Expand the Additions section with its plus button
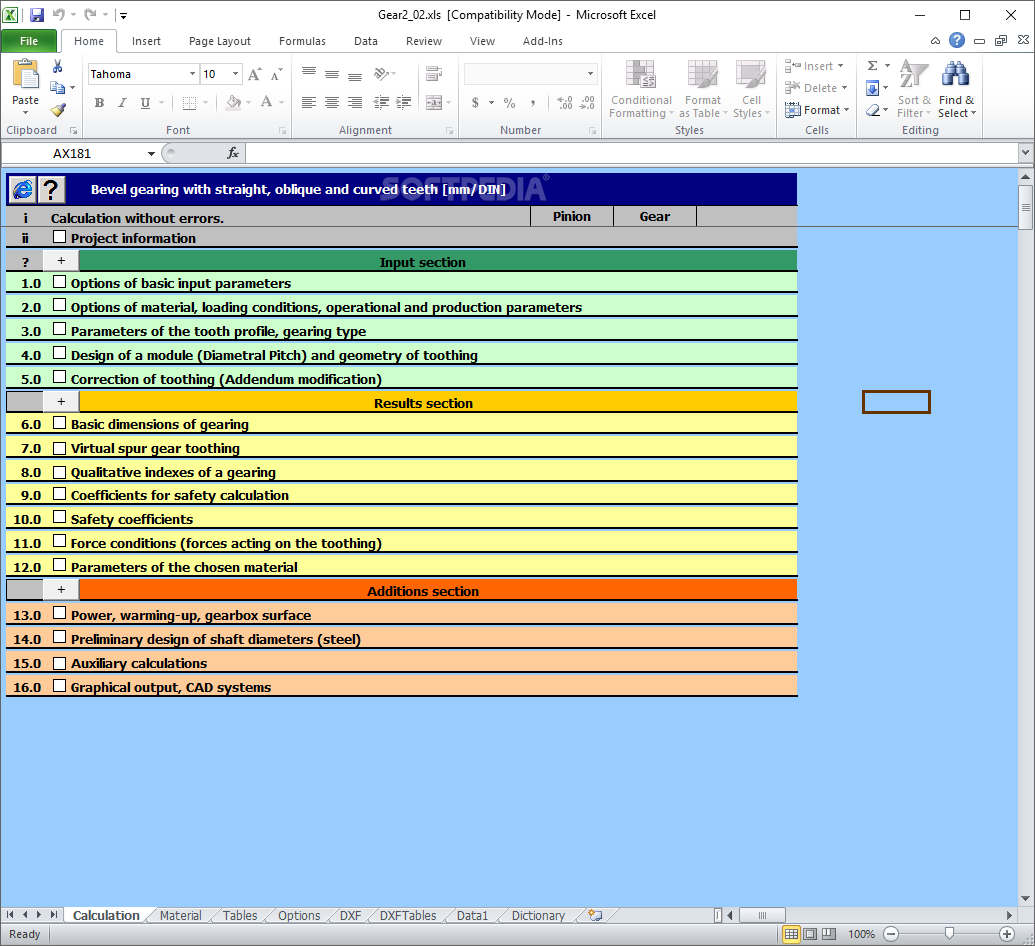Screen dimensions: 1035x946 coord(61,590)
